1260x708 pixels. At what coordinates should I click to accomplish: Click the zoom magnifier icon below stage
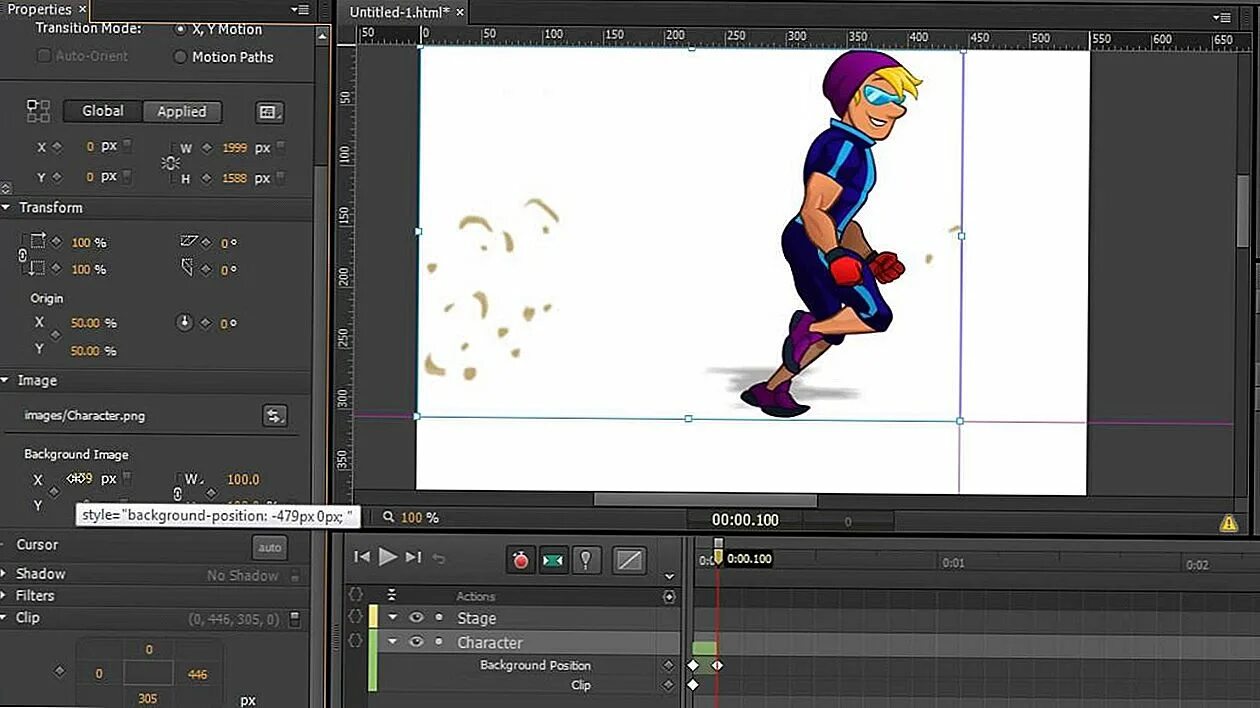click(x=388, y=517)
